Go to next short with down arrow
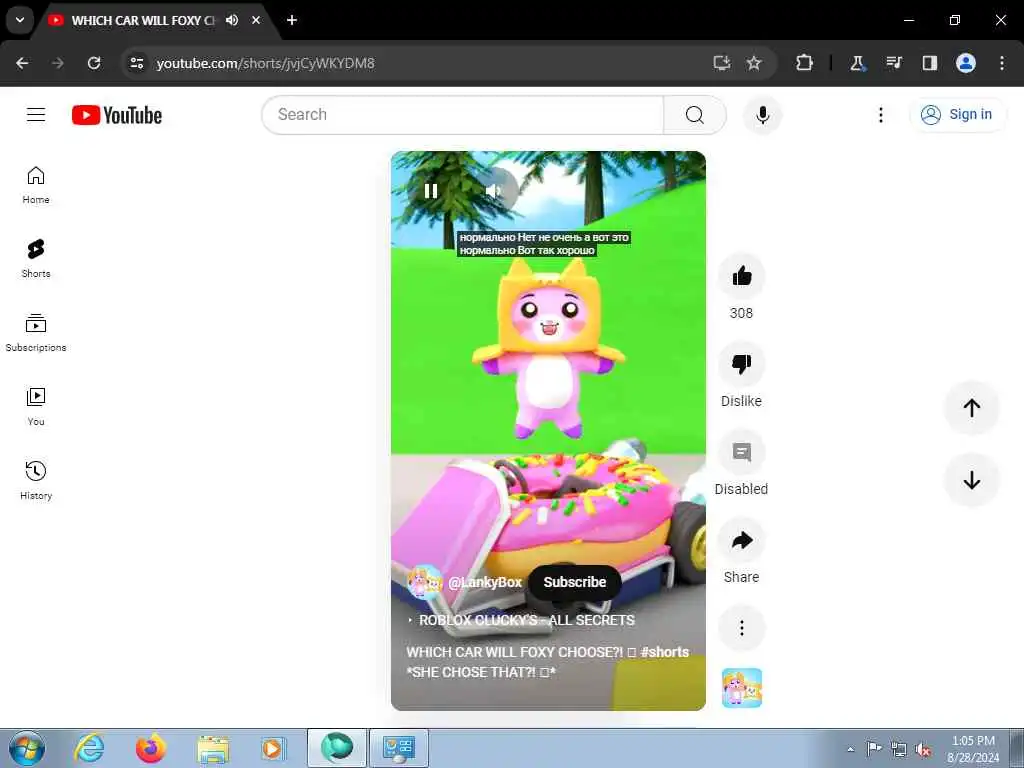Screen dimensions: 1024x768 971,480
